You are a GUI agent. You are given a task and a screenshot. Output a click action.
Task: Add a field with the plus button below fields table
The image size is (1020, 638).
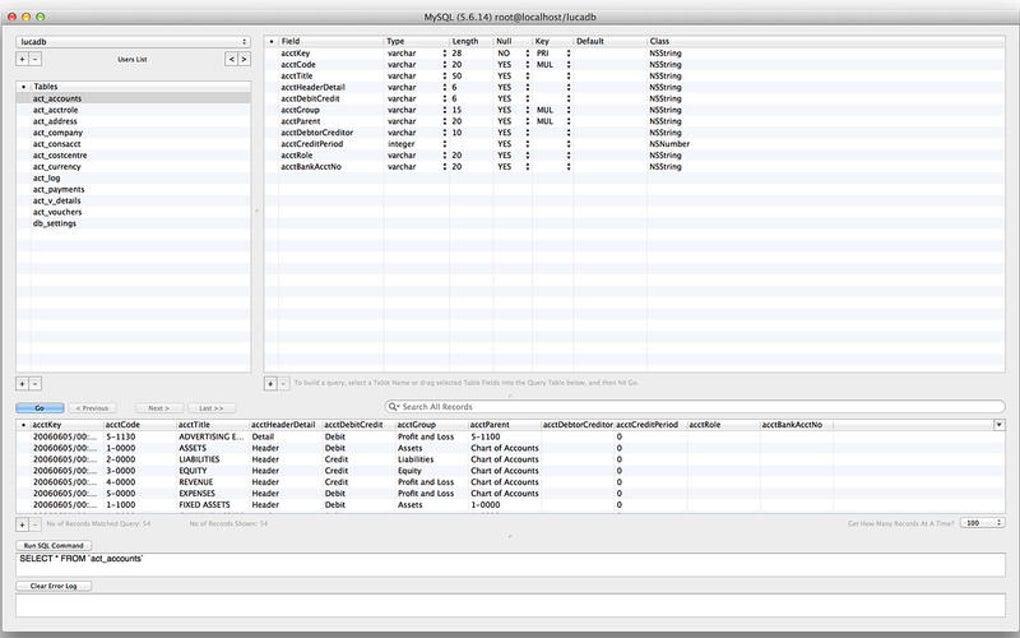[x=270, y=384]
